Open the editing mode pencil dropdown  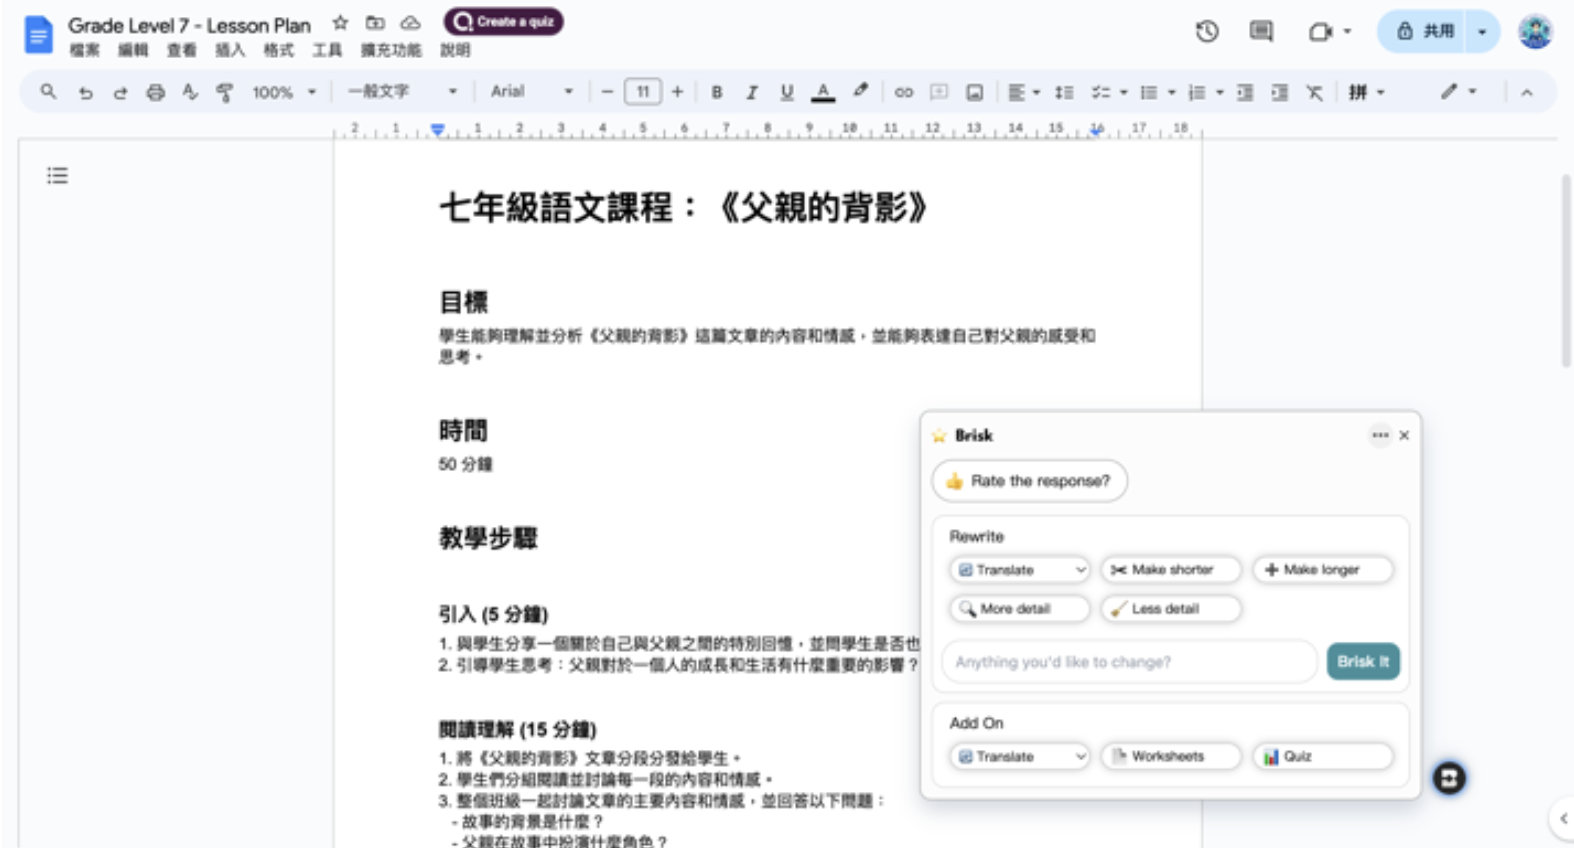1458,92
